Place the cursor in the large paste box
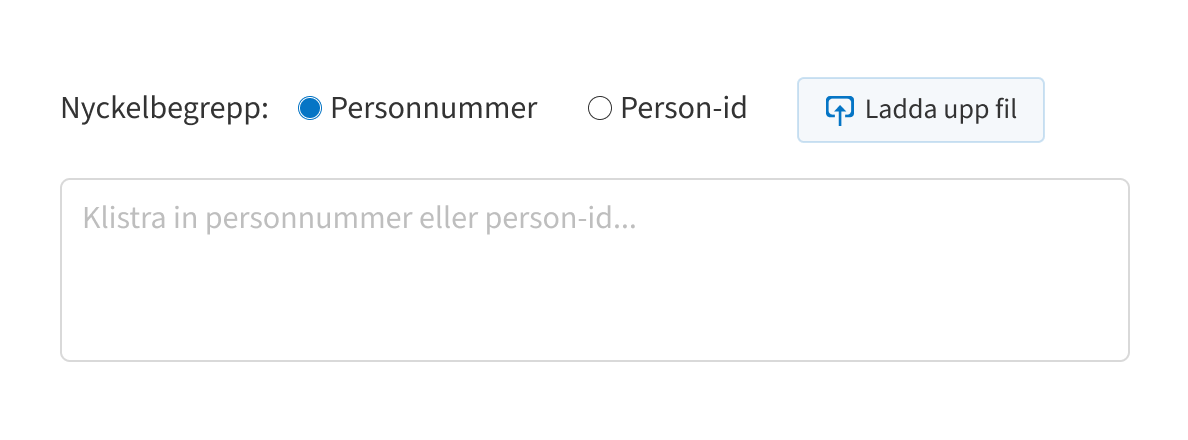The image size is (1188, 440). pos(595,270)
